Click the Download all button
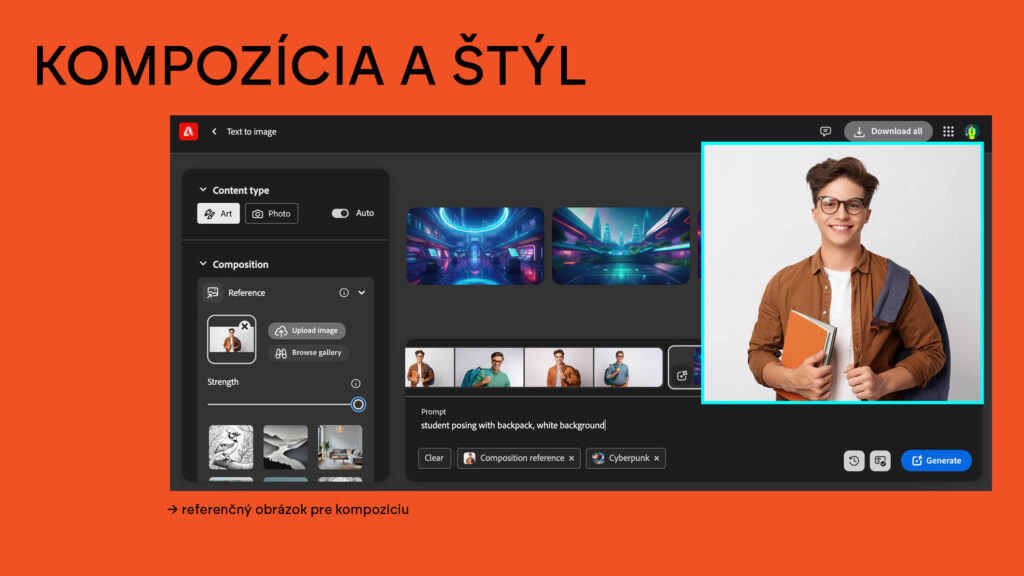 pos(888,131)
